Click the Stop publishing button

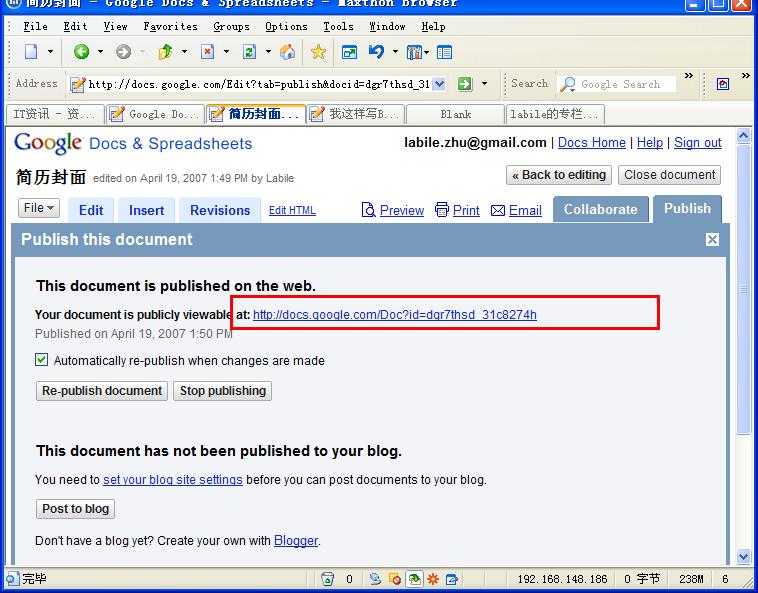point(223,391)
